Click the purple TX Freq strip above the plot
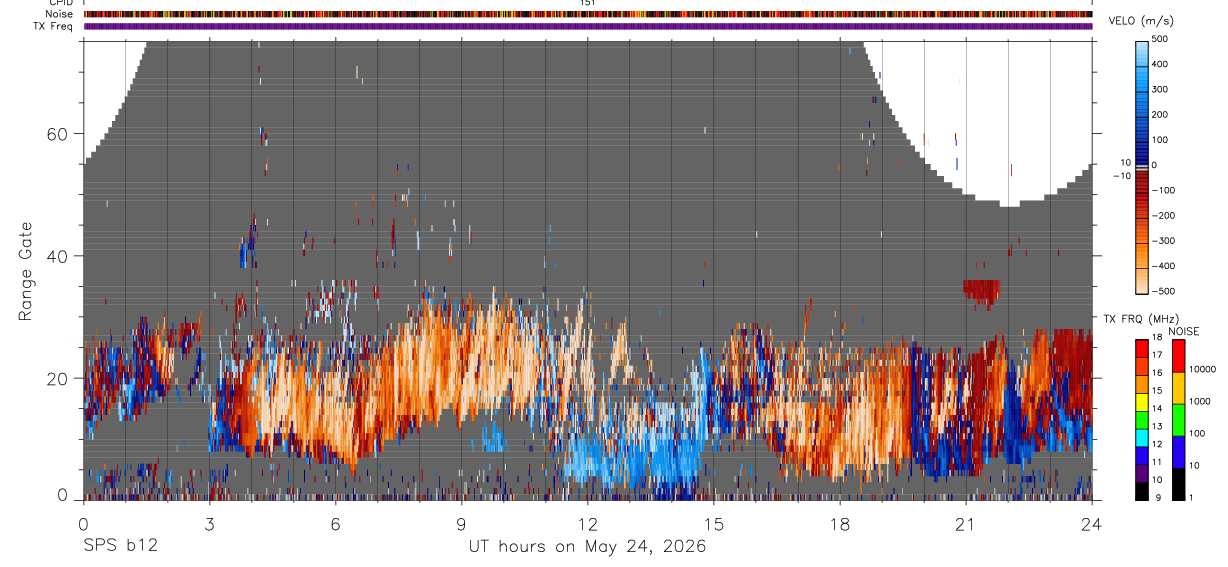1228x567 pixels. click(x=588, y=26)
